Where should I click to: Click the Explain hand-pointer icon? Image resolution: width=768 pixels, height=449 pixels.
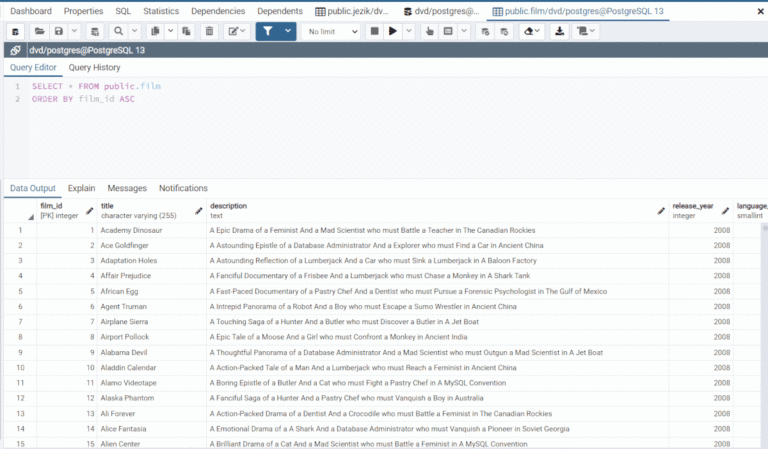(430, 32)
